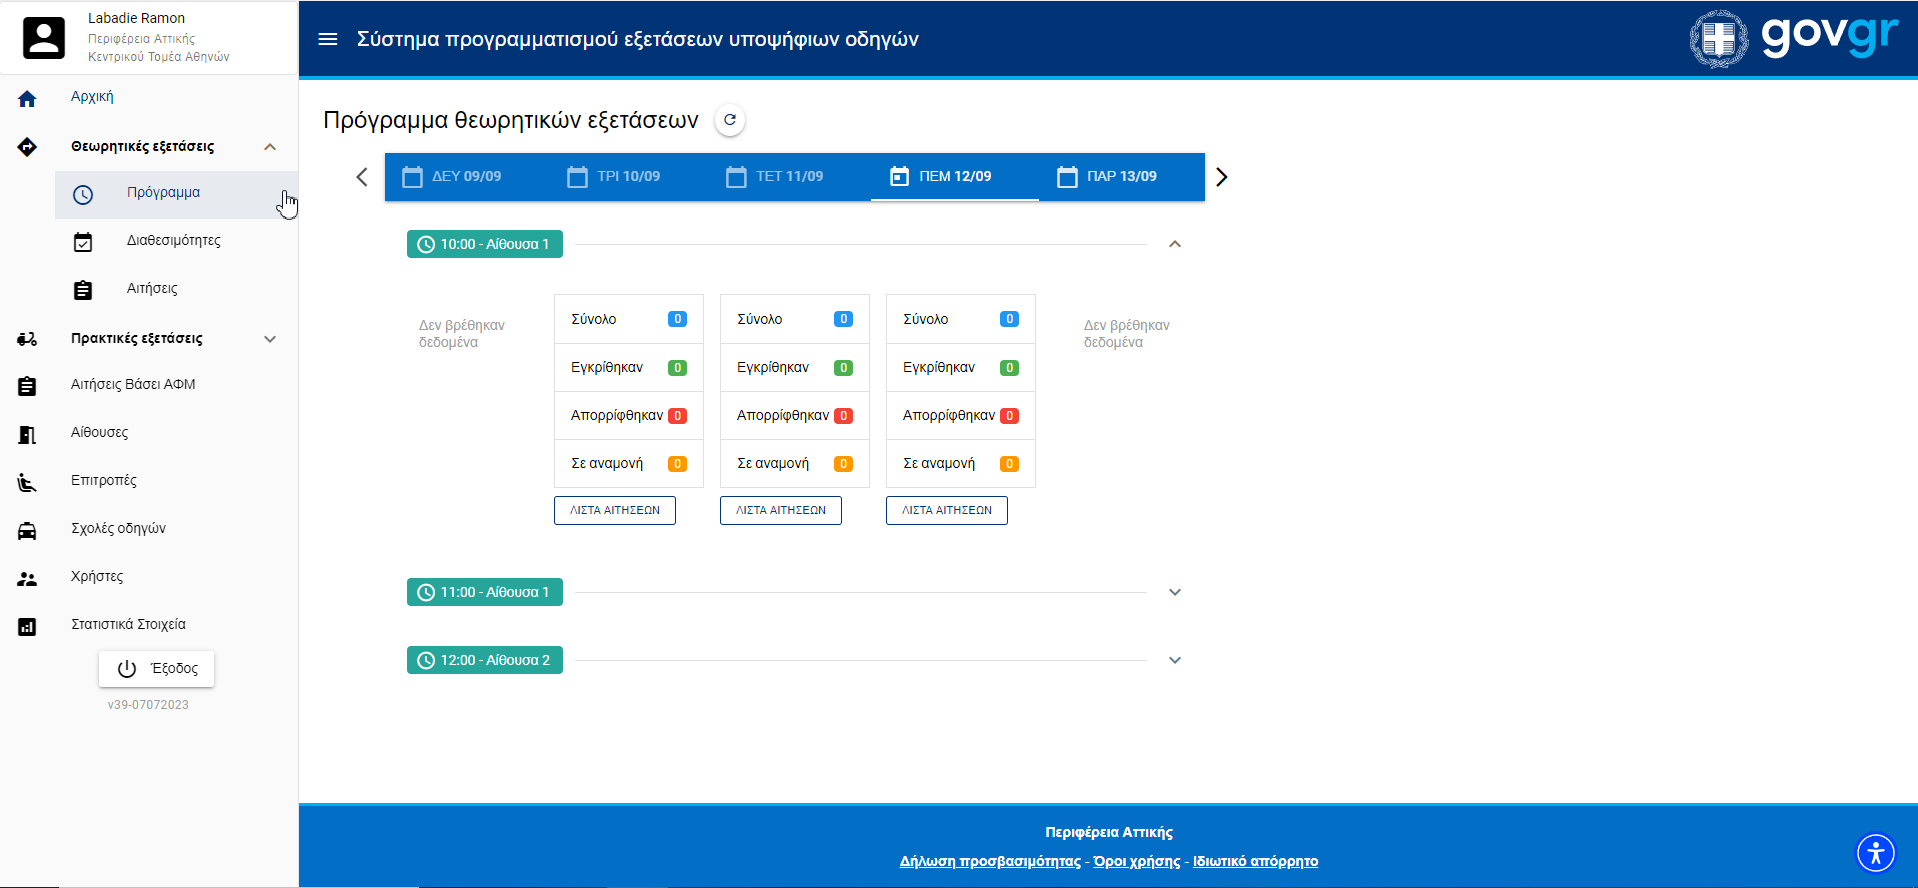This screenshot has height=888, width=1918.
Task: Click the hamburger menu icon in header
Action: [x=328, y=39]
